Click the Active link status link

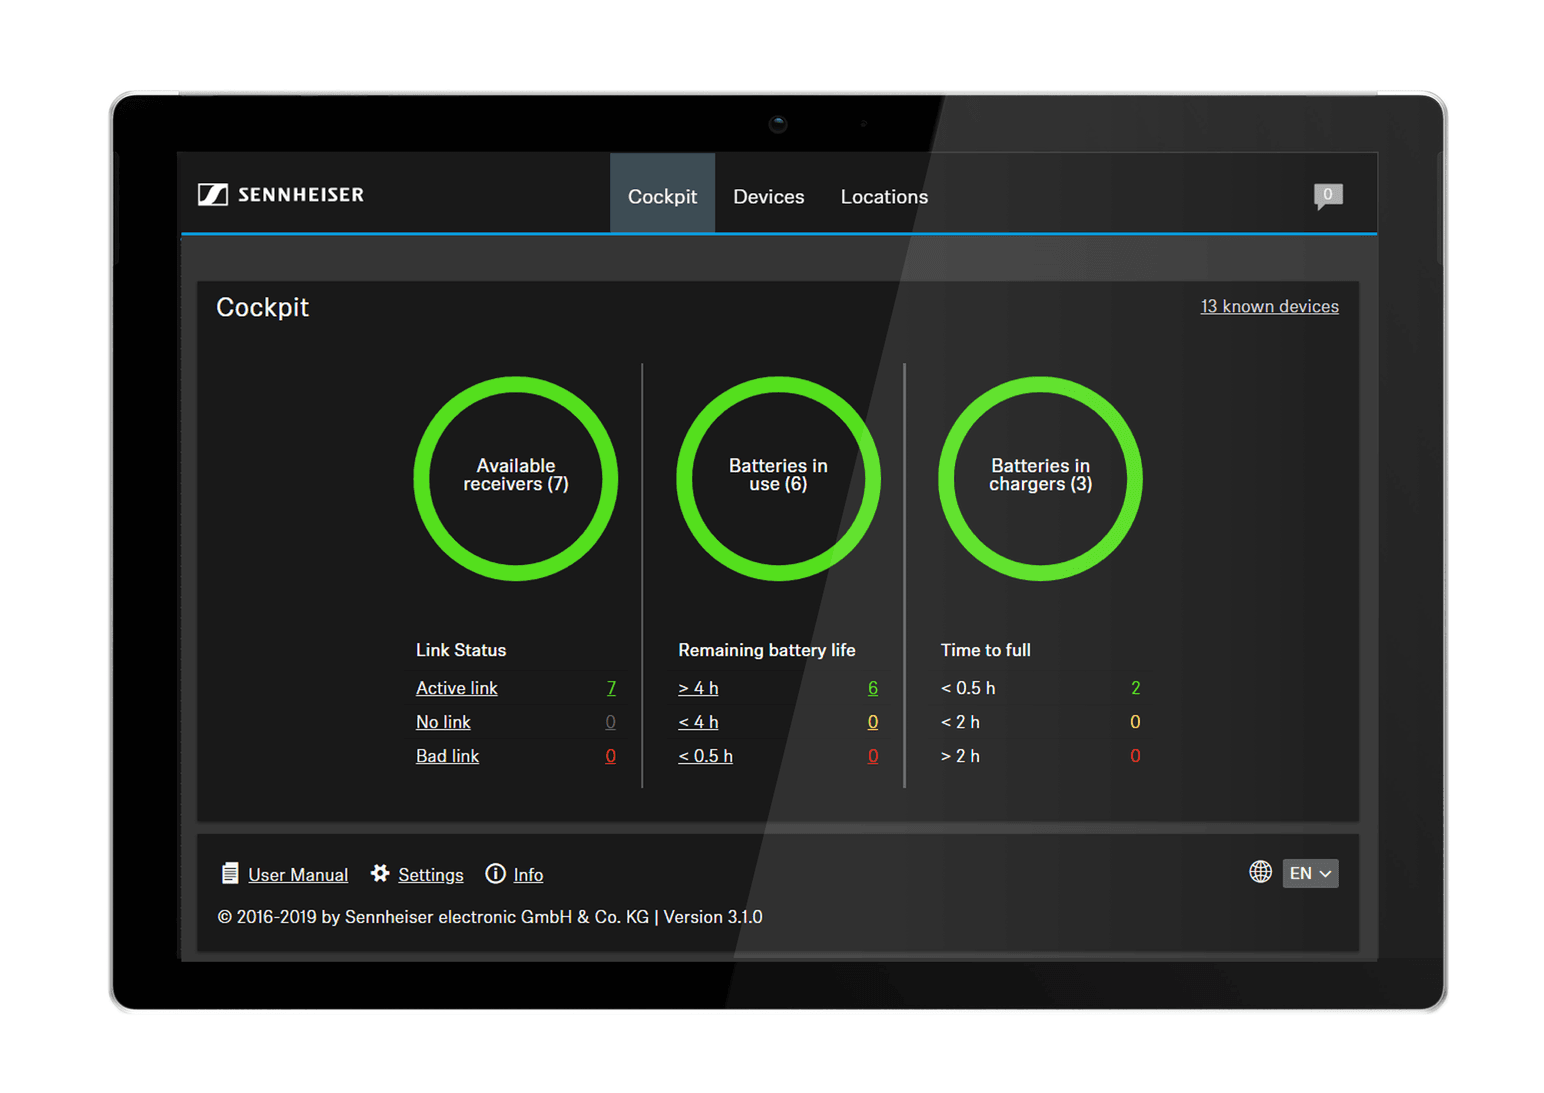tap(456, 688)
